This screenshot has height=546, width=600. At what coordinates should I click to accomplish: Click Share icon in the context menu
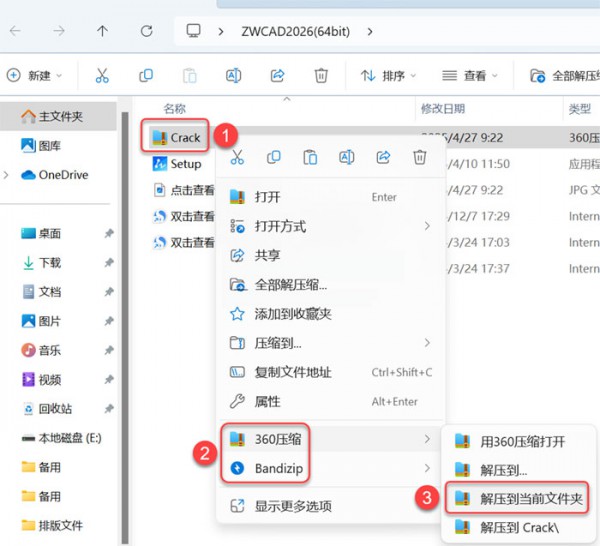point(383,157)
